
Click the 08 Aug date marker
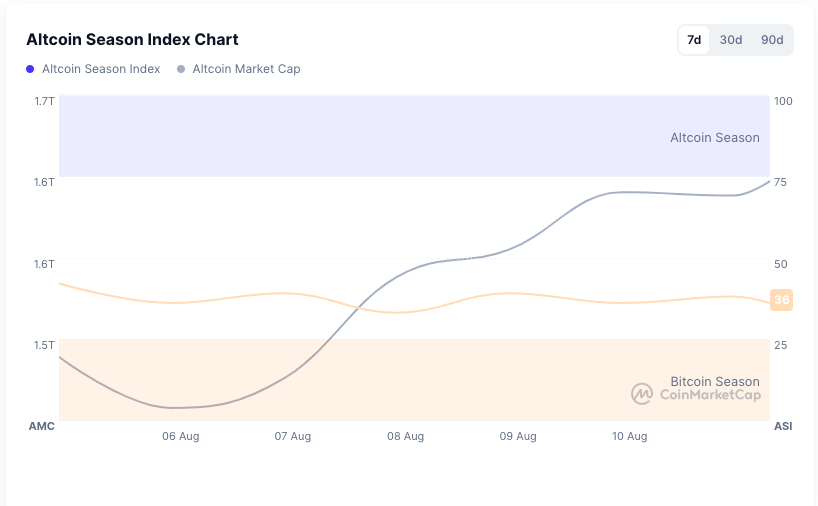pos(406,436)
